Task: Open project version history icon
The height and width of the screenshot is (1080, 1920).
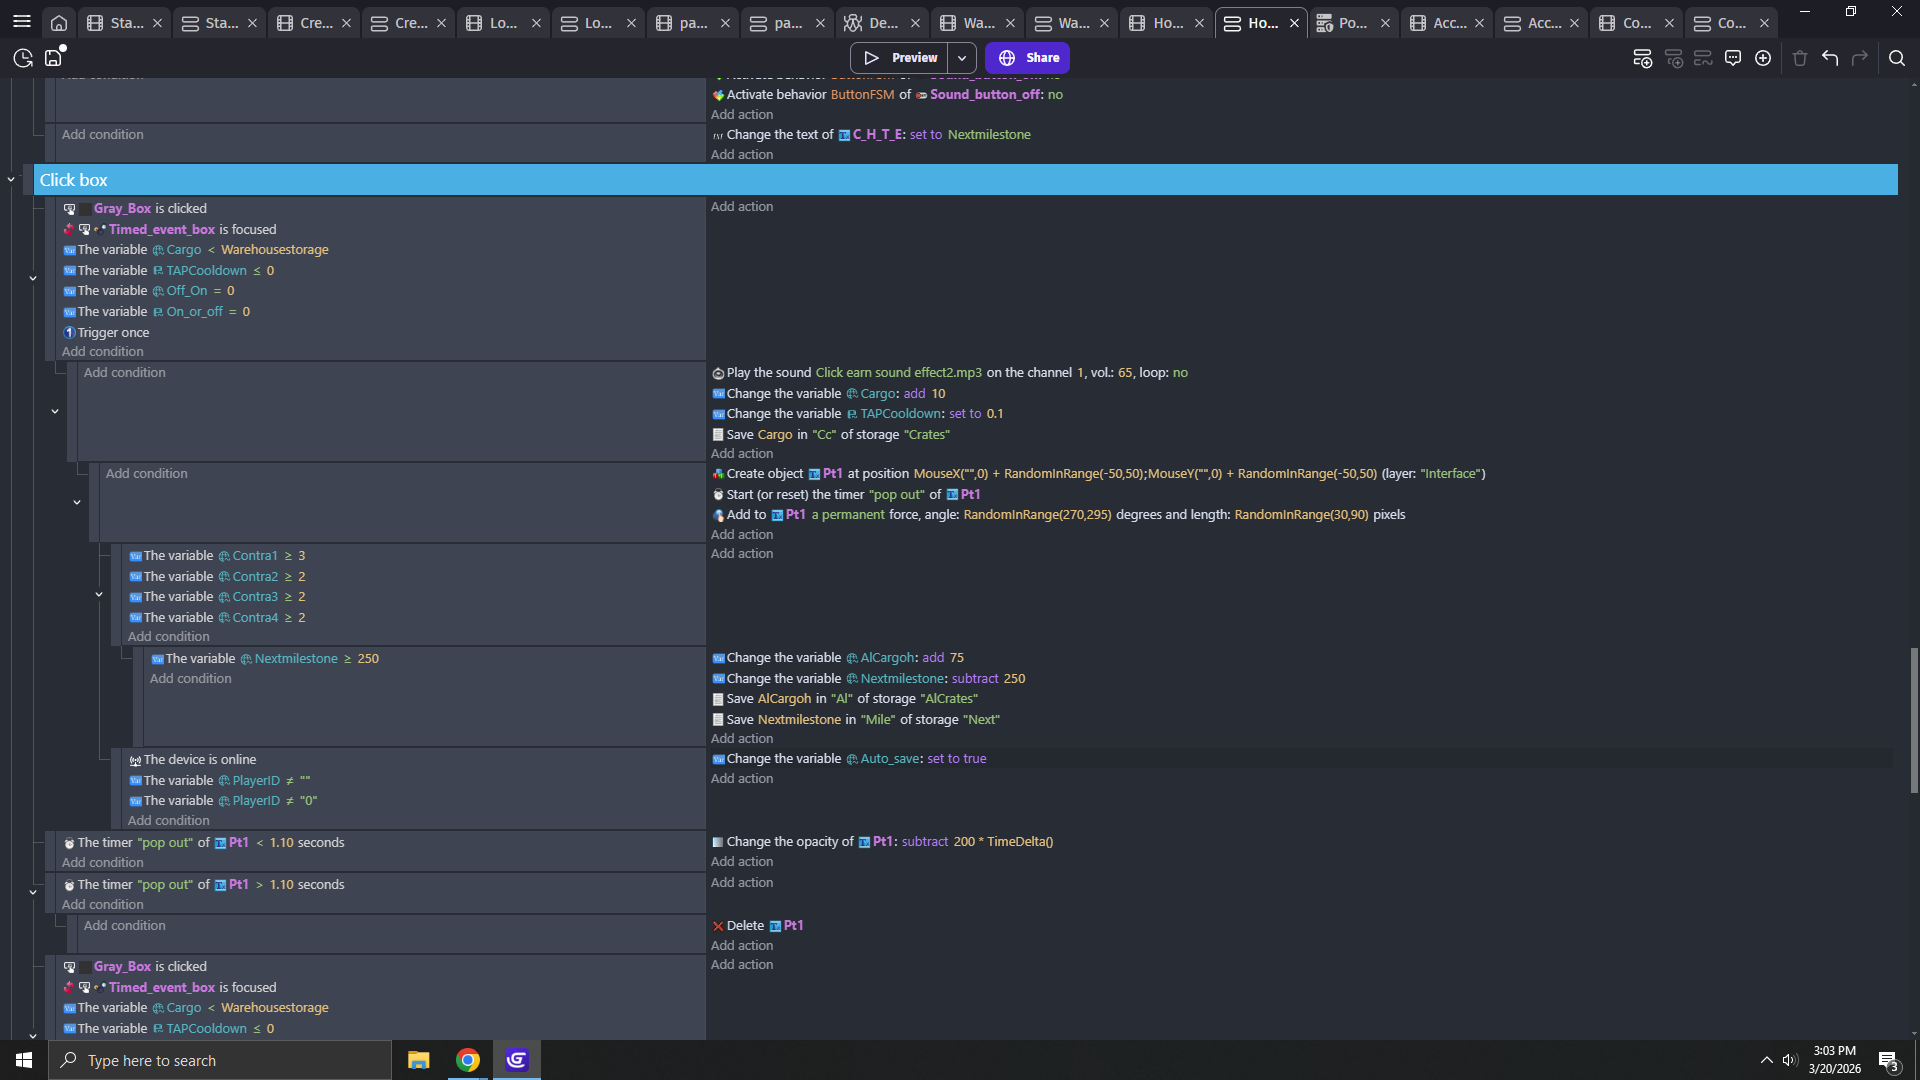Action: pos(22,58)
